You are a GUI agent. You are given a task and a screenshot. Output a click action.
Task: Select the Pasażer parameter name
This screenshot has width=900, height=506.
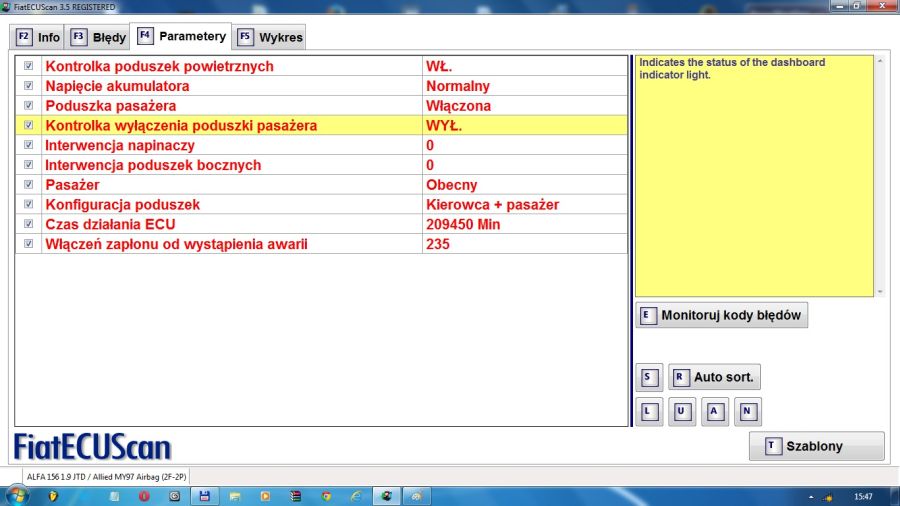(x=72, y=185)
